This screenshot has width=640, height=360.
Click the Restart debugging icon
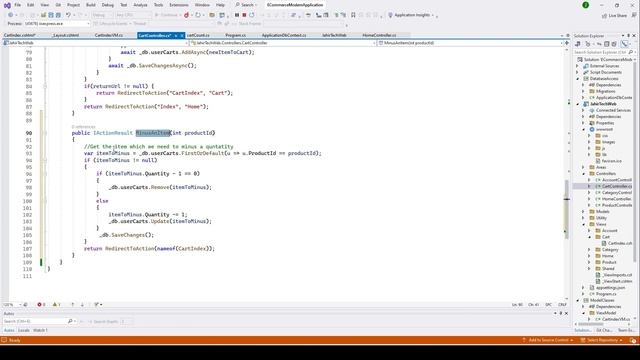point(252,15)
